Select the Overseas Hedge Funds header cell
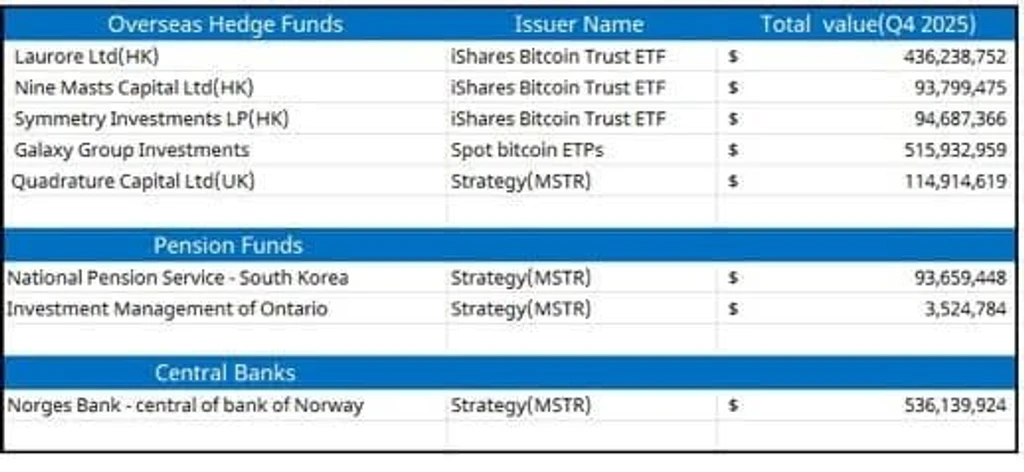The width and height of the screenshot is (1024, 472). click(225, 24)
